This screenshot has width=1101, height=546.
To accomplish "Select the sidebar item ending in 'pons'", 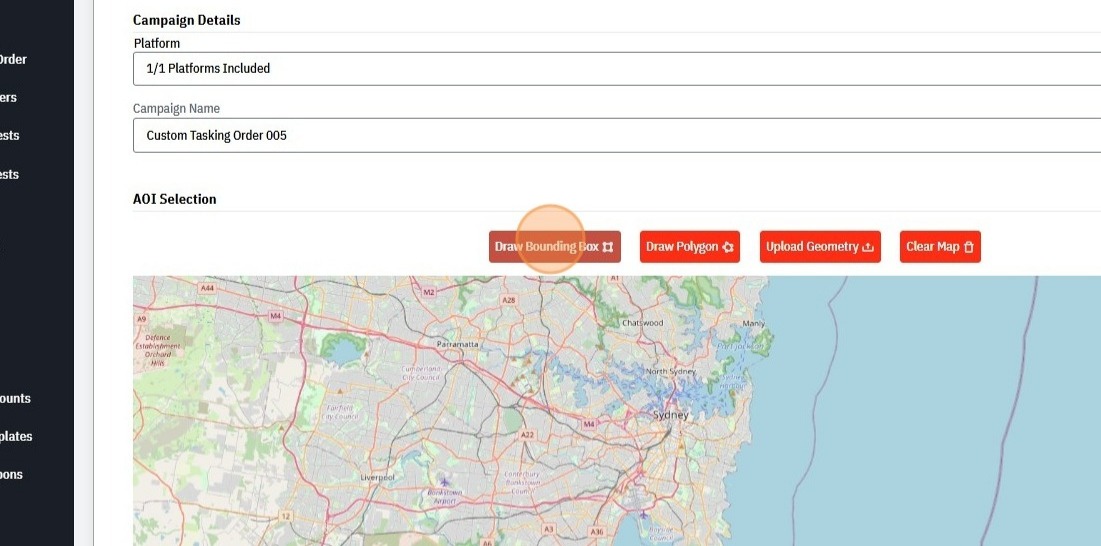I will pyautogui.click(x=11, y=474).
